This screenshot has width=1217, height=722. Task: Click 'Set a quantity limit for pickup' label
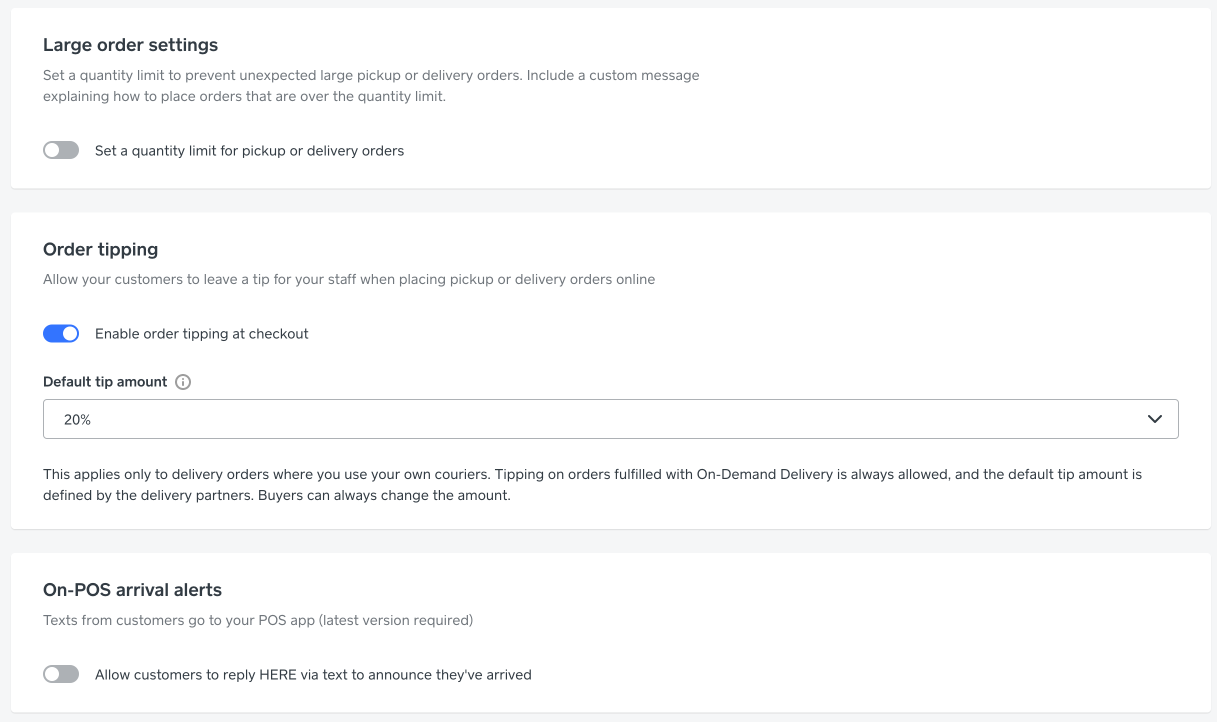(x=249, y=151)
